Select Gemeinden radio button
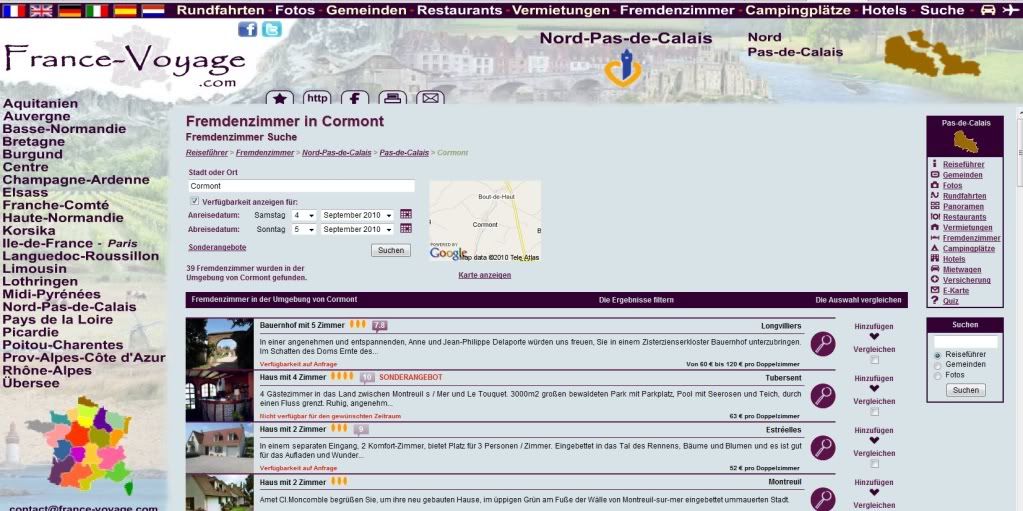The image size is (1023, 511). coord(938,365)
